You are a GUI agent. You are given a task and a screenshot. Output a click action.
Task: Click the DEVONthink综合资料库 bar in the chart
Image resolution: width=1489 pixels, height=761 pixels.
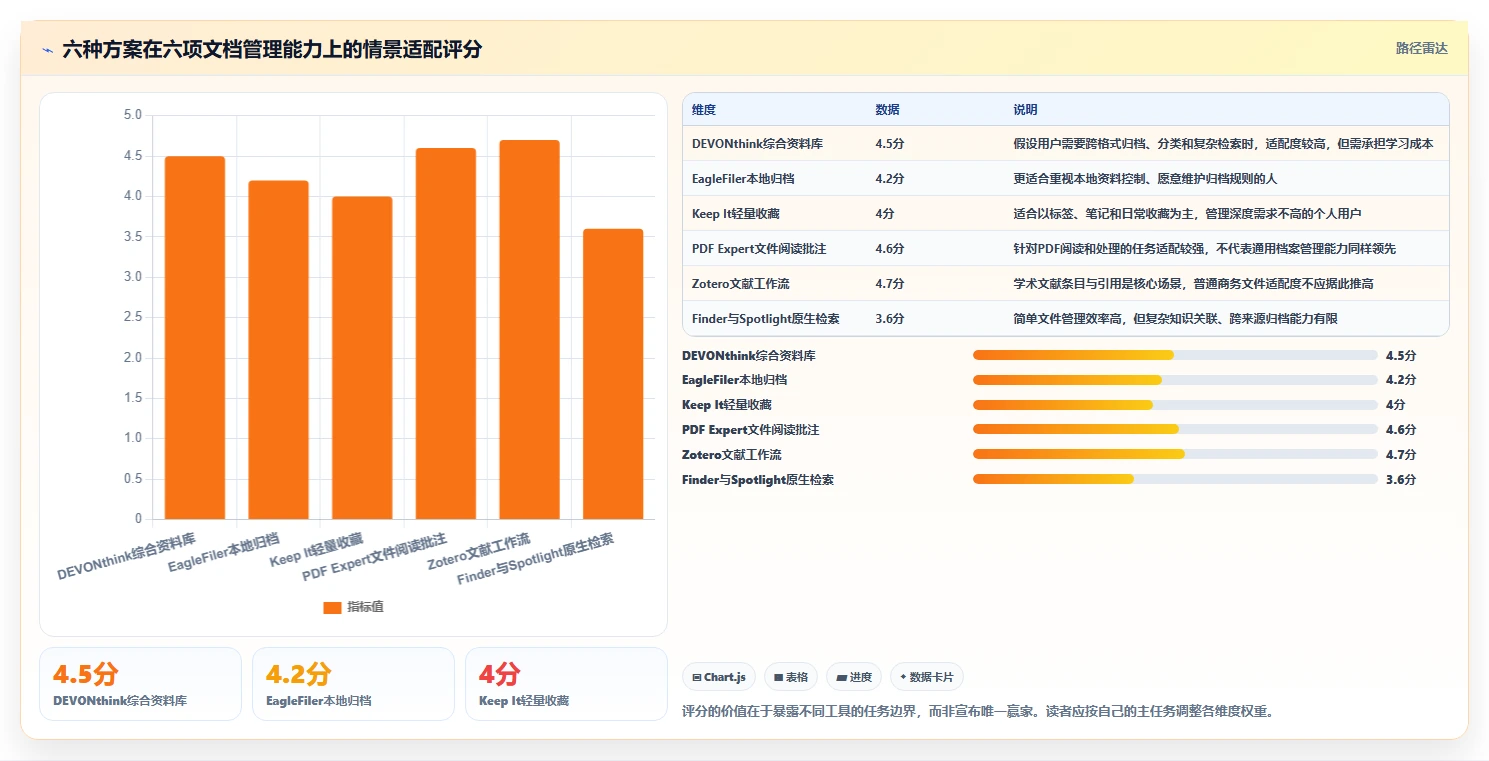(x=195, y=338)
